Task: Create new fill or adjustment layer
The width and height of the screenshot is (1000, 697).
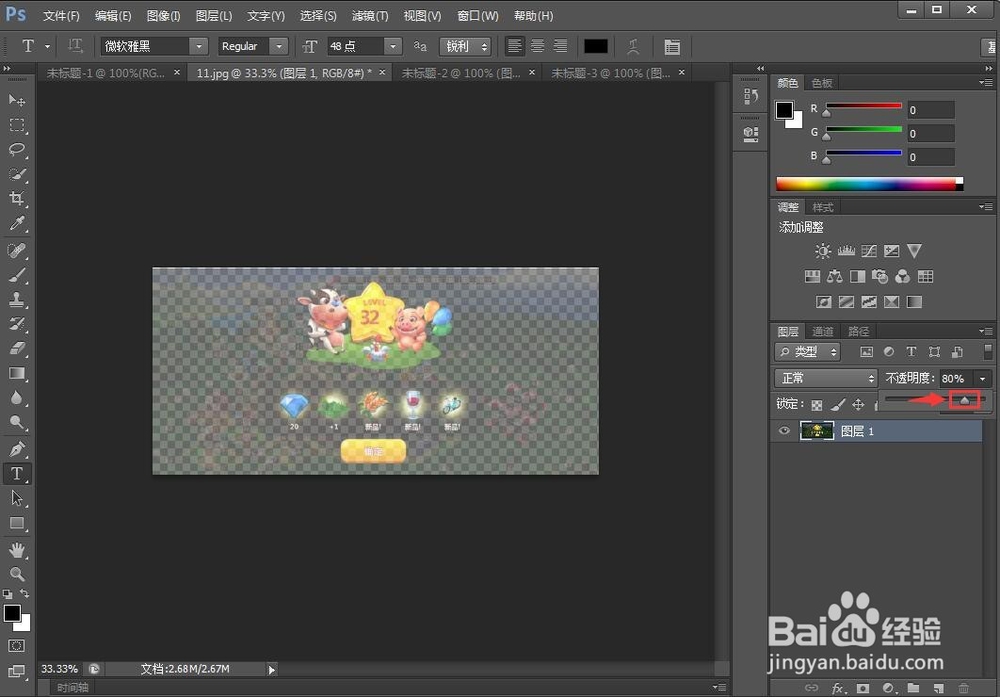Action: [888, 688]
